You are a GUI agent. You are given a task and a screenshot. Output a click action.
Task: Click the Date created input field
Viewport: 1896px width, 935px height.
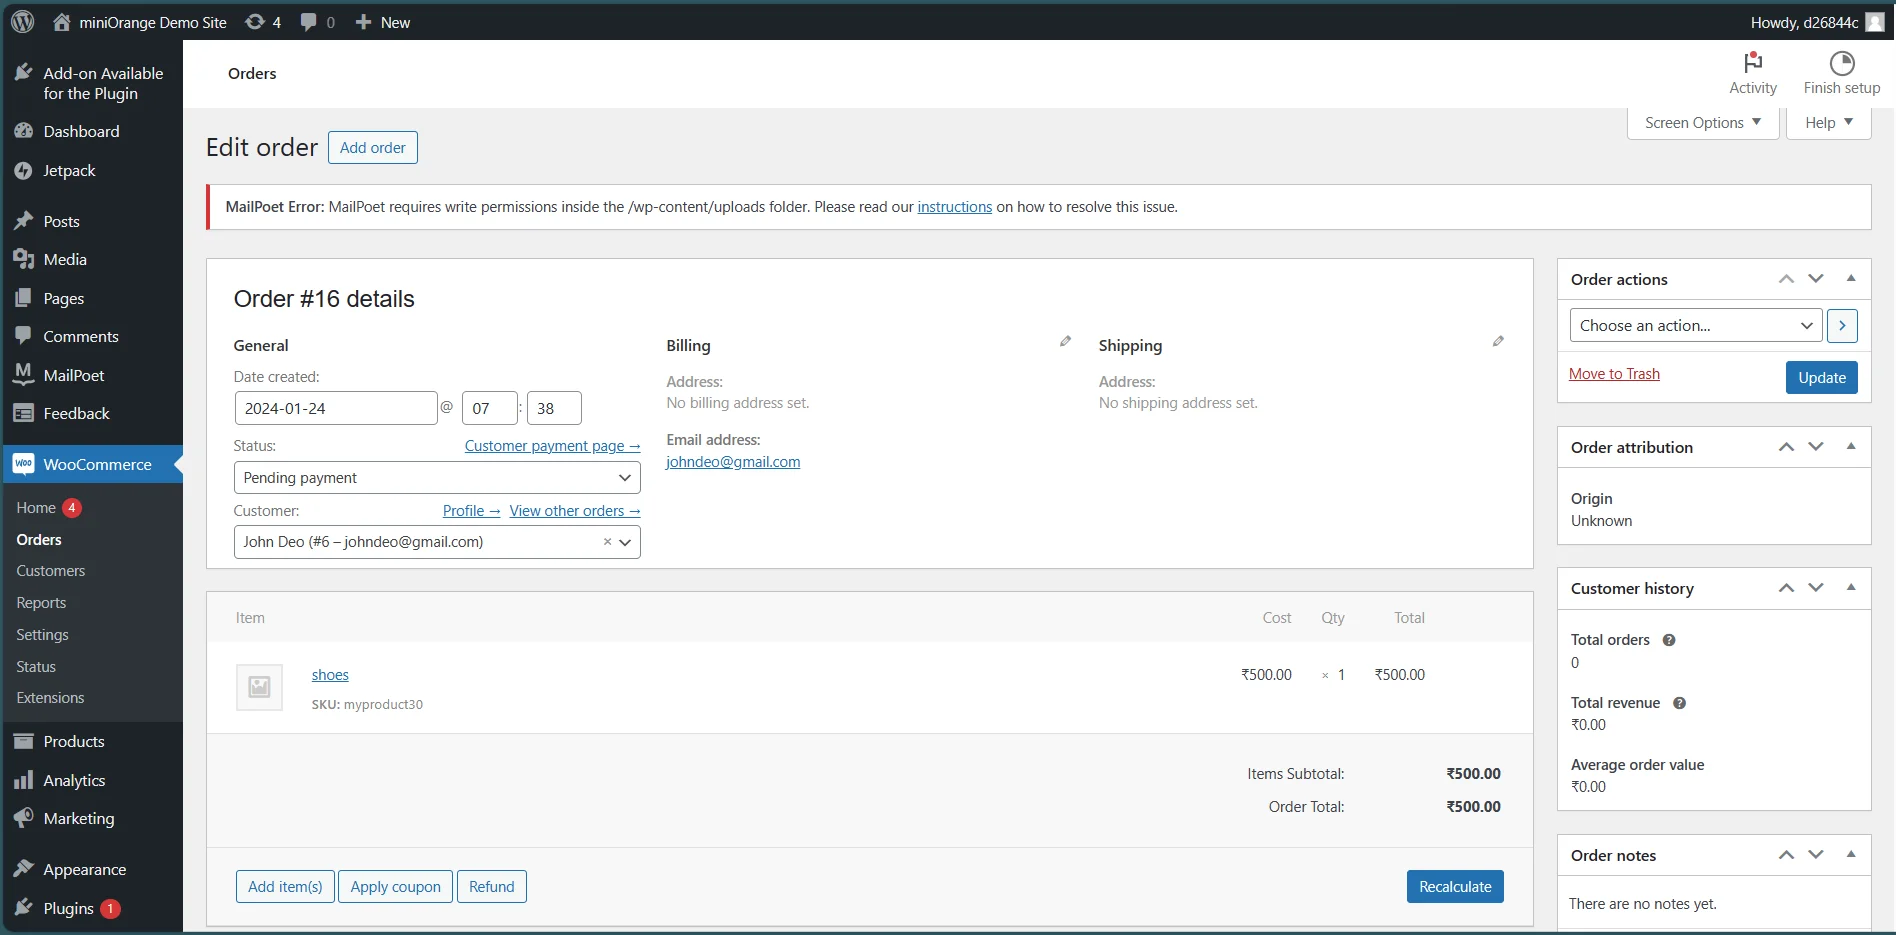pyautogui.click(x=335, y=408)
